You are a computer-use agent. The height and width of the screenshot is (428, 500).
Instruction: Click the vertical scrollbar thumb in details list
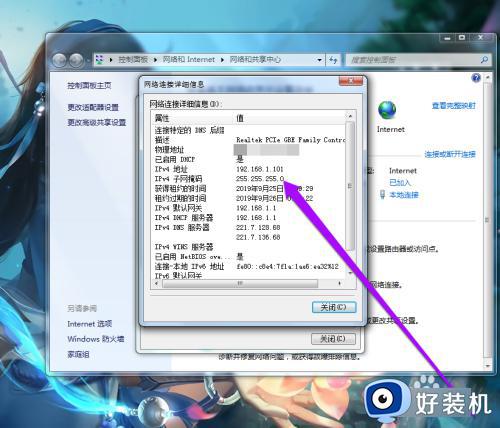(x=350, y=186)
